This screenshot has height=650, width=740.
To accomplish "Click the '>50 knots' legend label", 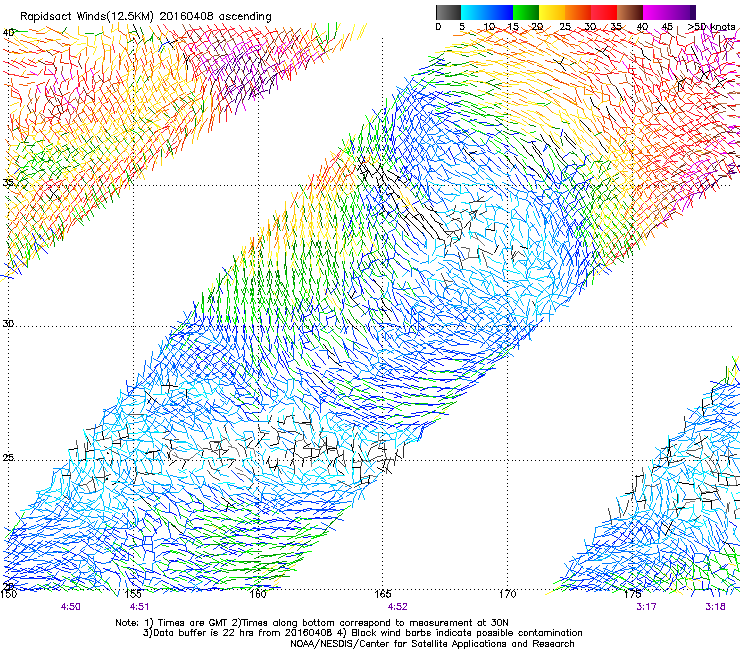I will click(711, 27).
